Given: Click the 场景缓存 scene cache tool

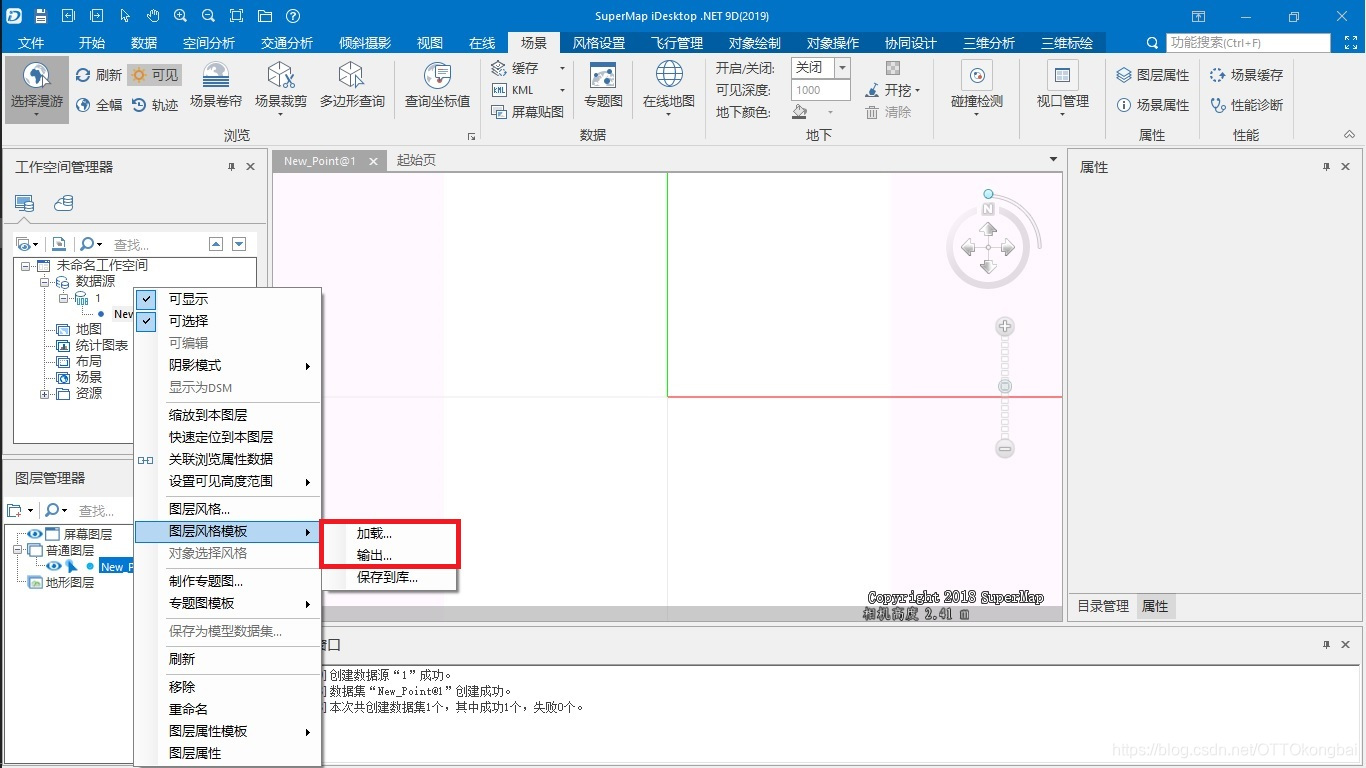Looking at the screenshot, I should (x=1246, y=75).
